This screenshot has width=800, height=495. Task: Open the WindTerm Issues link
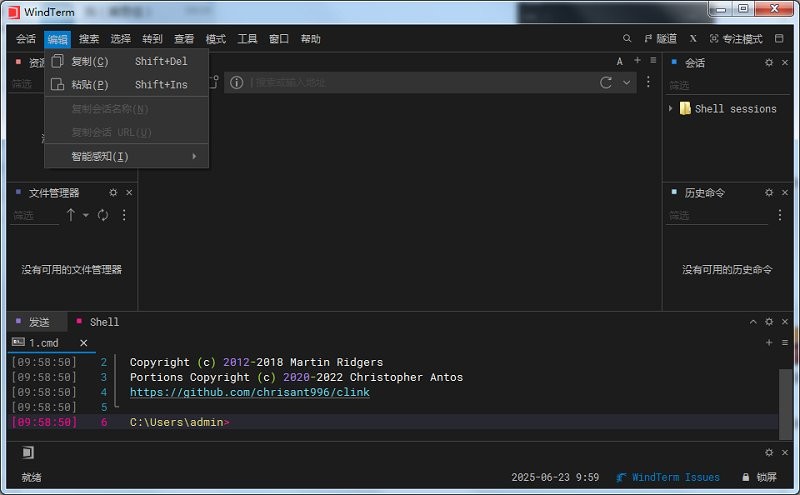point(668,477)
